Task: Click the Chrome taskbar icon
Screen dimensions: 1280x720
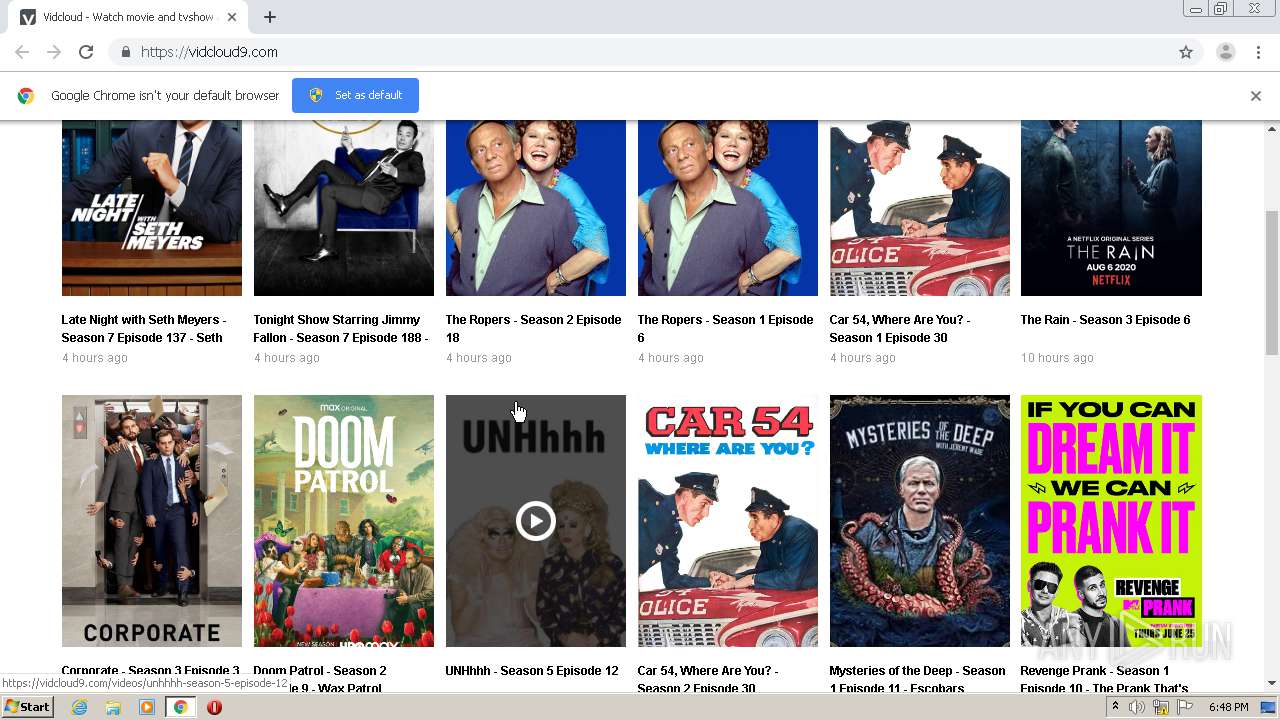Action: coord(180,707)
